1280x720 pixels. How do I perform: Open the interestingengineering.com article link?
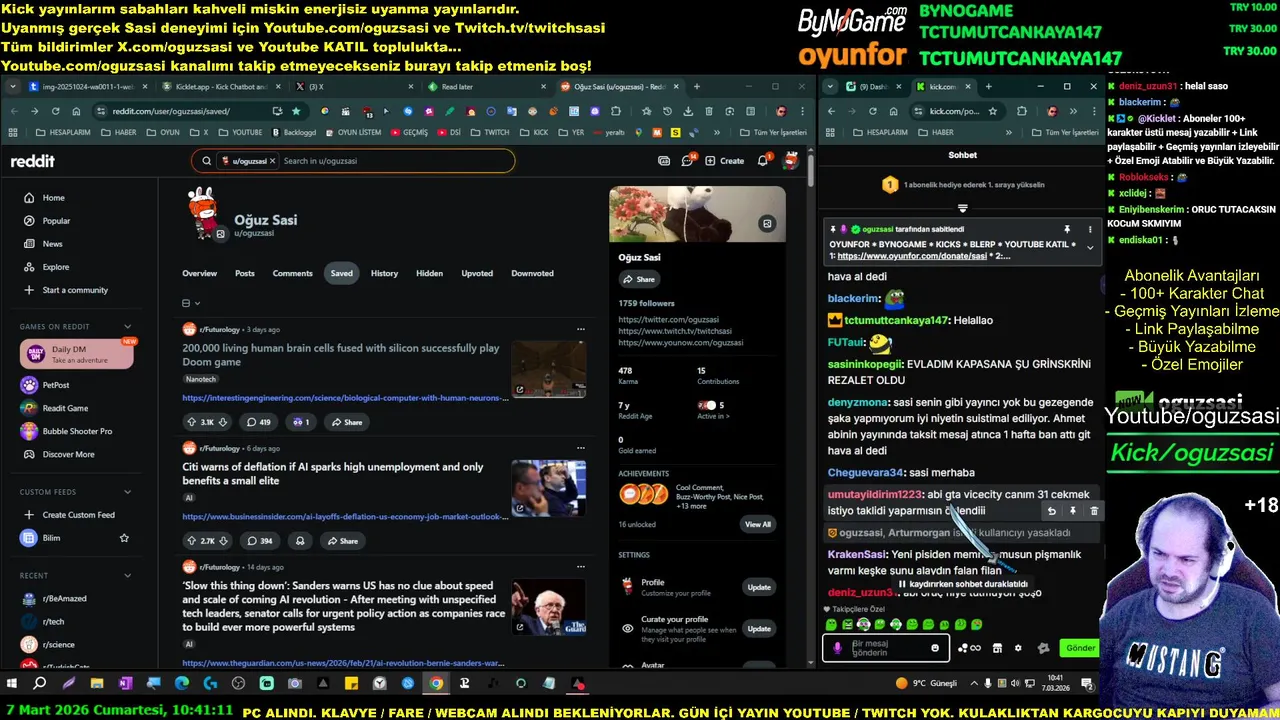(345, 398)
